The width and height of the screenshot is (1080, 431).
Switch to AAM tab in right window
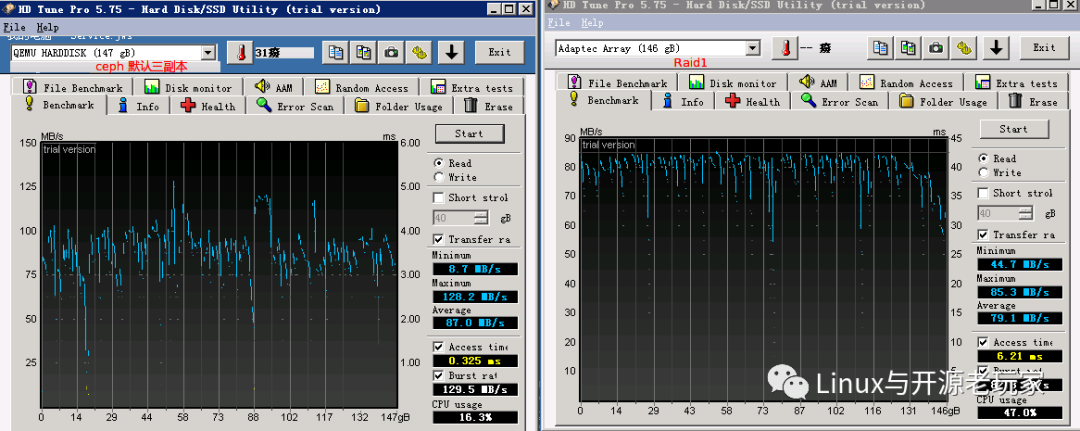click(819, 83)
